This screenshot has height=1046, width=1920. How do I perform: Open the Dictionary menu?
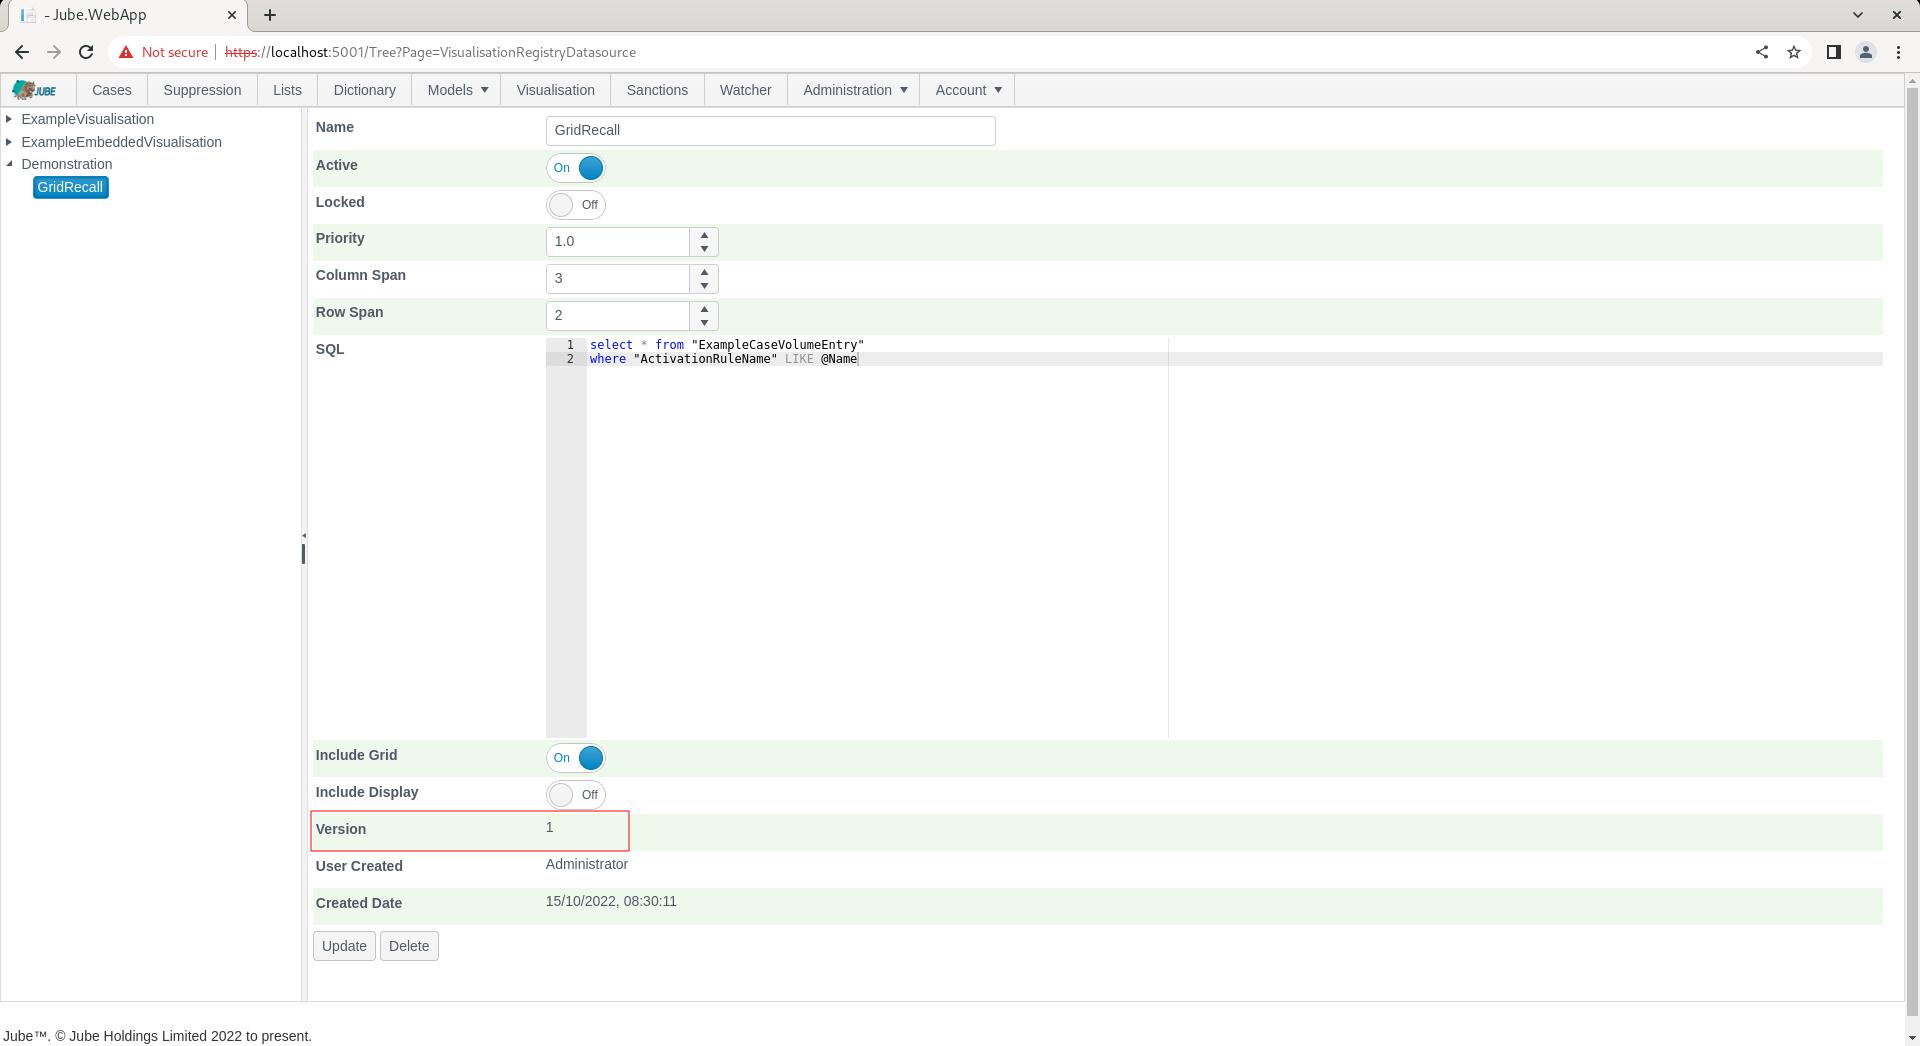pos(364,90)
